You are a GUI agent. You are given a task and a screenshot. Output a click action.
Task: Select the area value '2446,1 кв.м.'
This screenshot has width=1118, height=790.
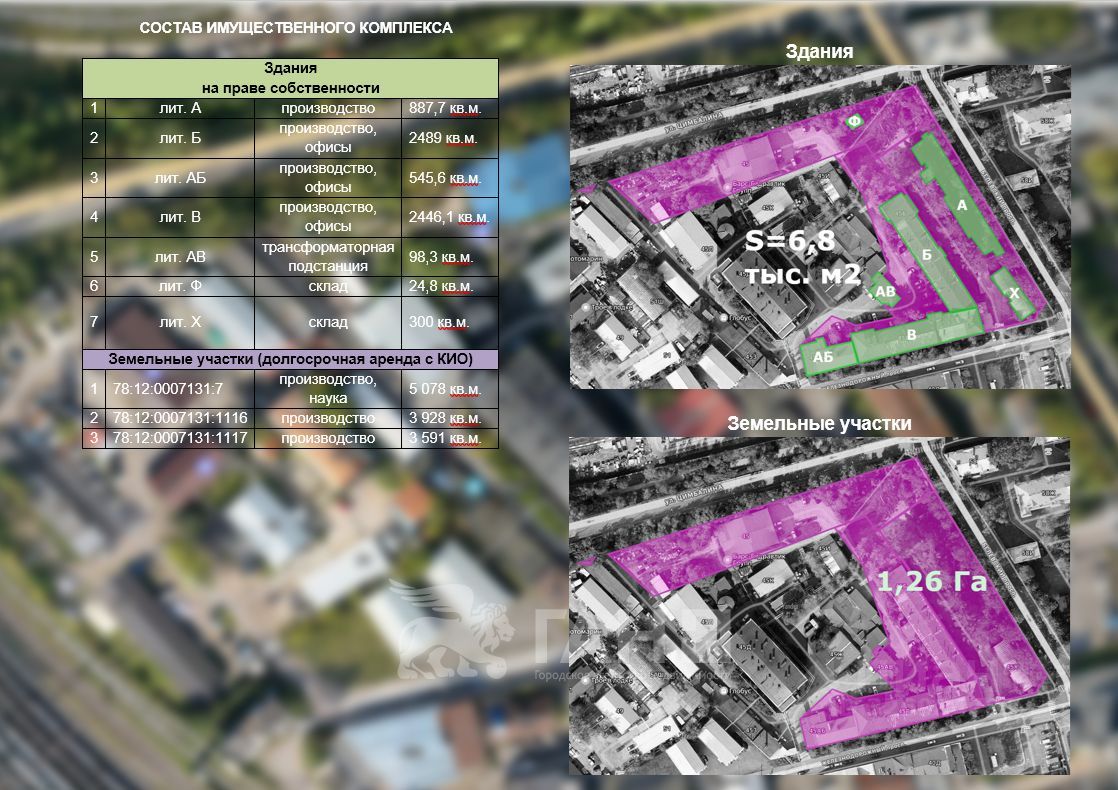[x=448, y=217]
